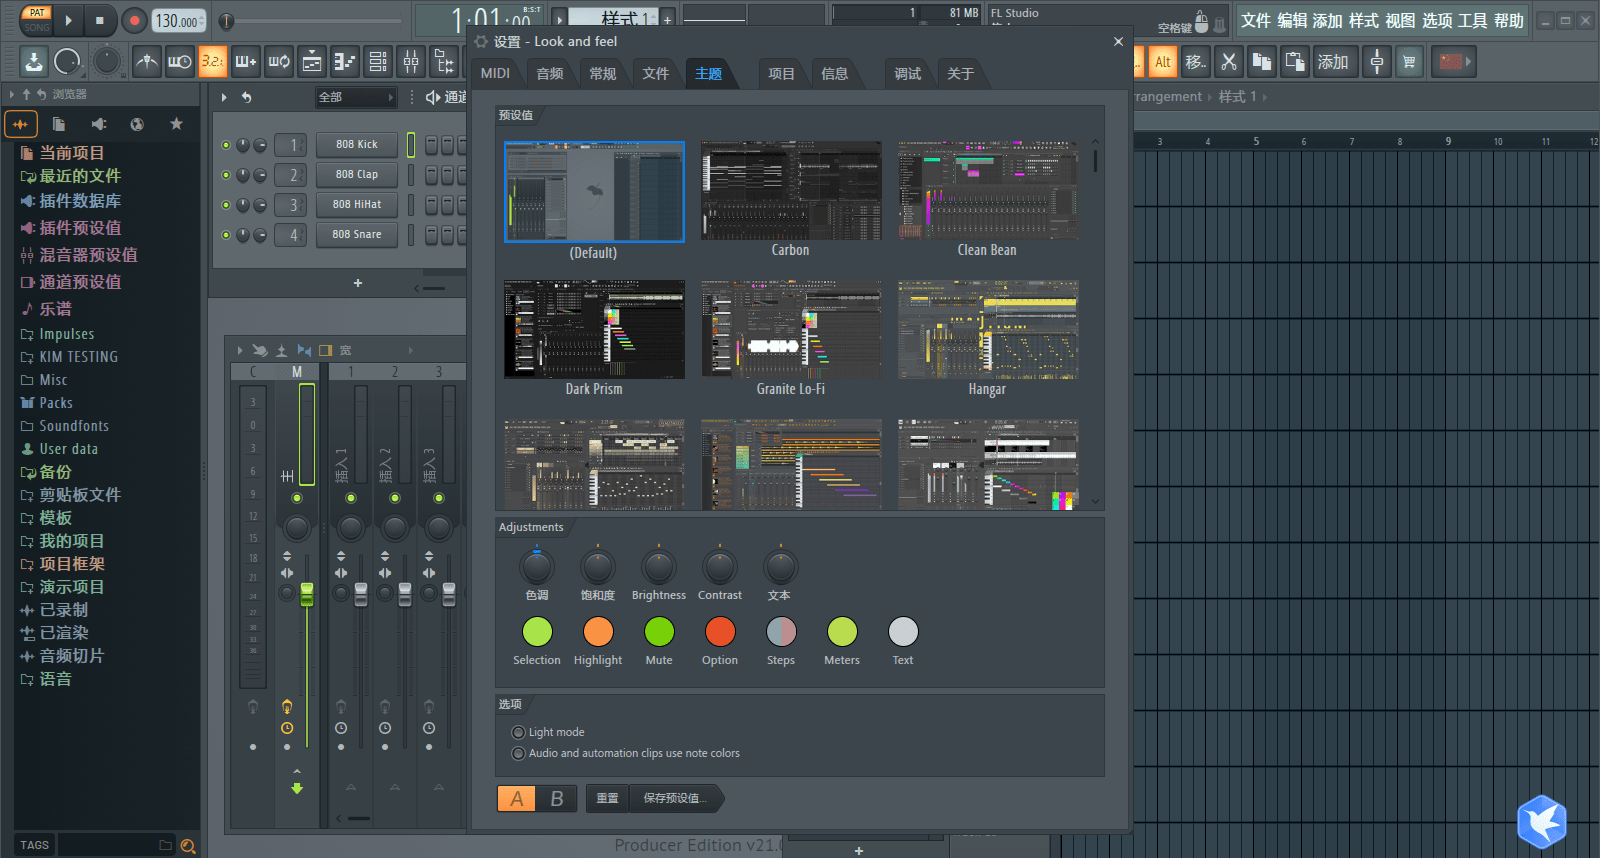This screenshot has height=858, width=1600.
Task: Click the paste icon in toolbar
Action: click(x=1295, y=62)
